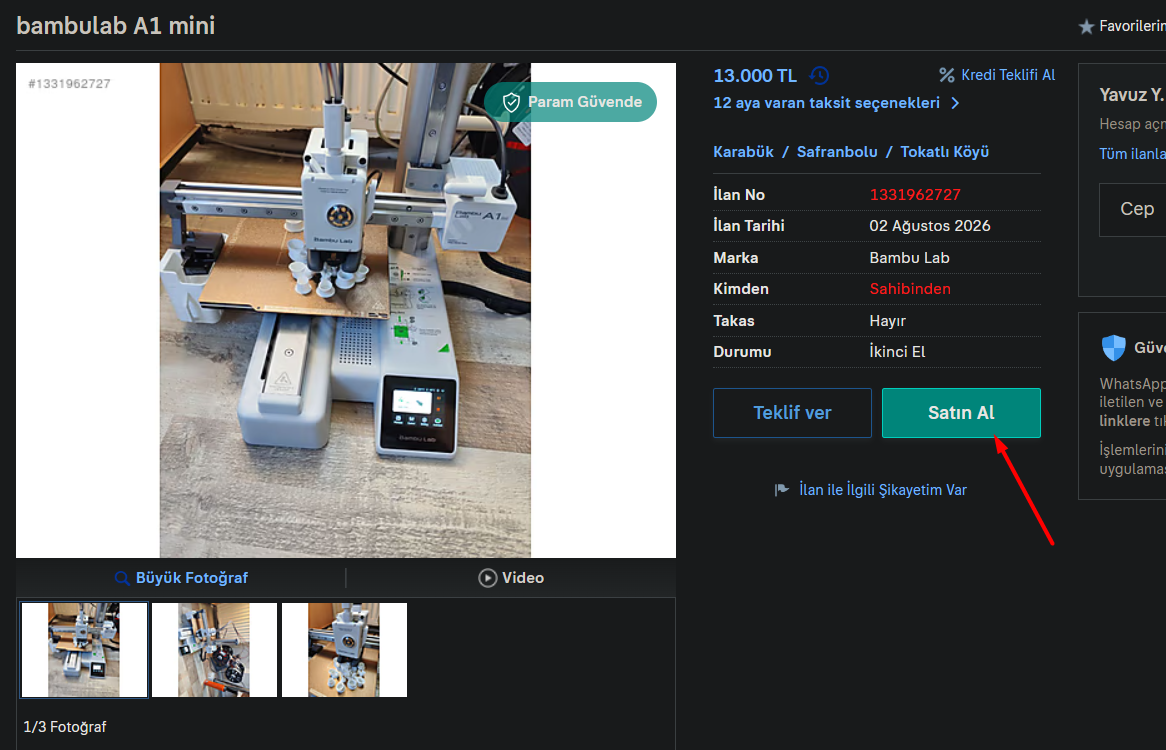Select the second thumbnail with filament spools
The height and width of the screenshot is (750, 1166).
(214, 650)
